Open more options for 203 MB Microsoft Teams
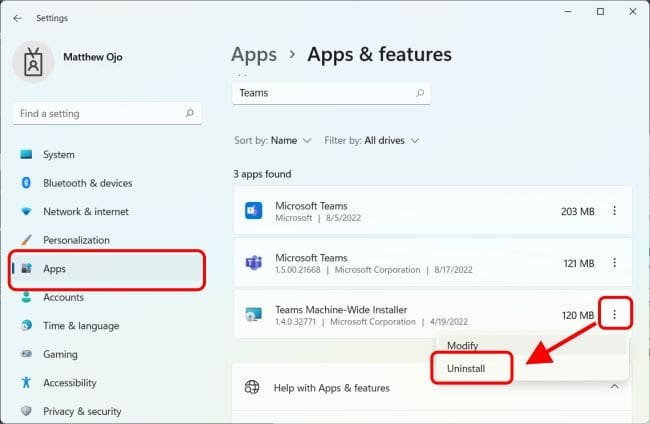This screenshot has height=424, width=650. point(614,211)
